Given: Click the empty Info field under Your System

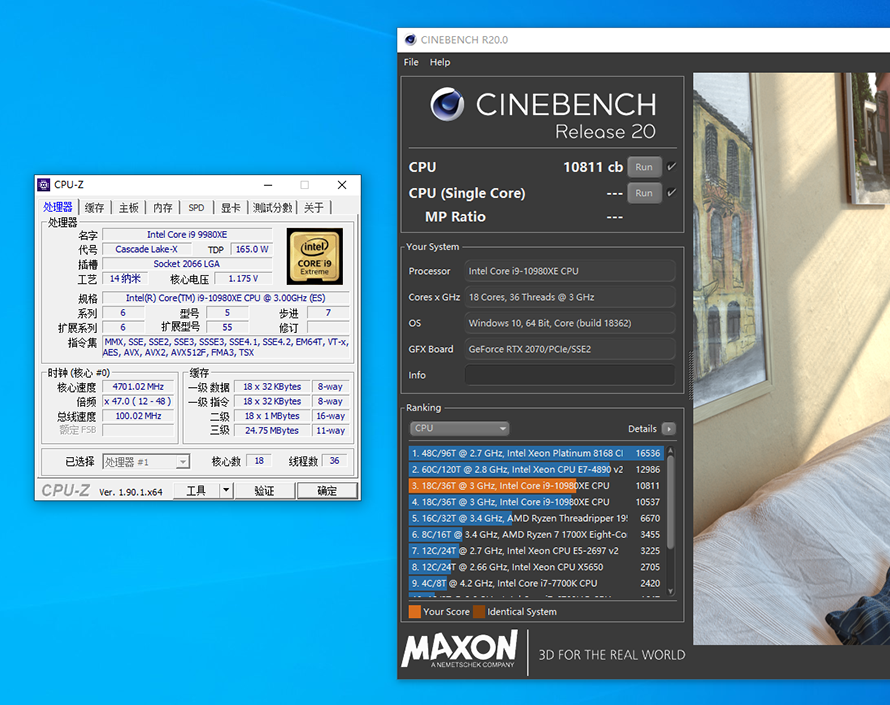Looking at the screenshot, I should tap(570, 375).
